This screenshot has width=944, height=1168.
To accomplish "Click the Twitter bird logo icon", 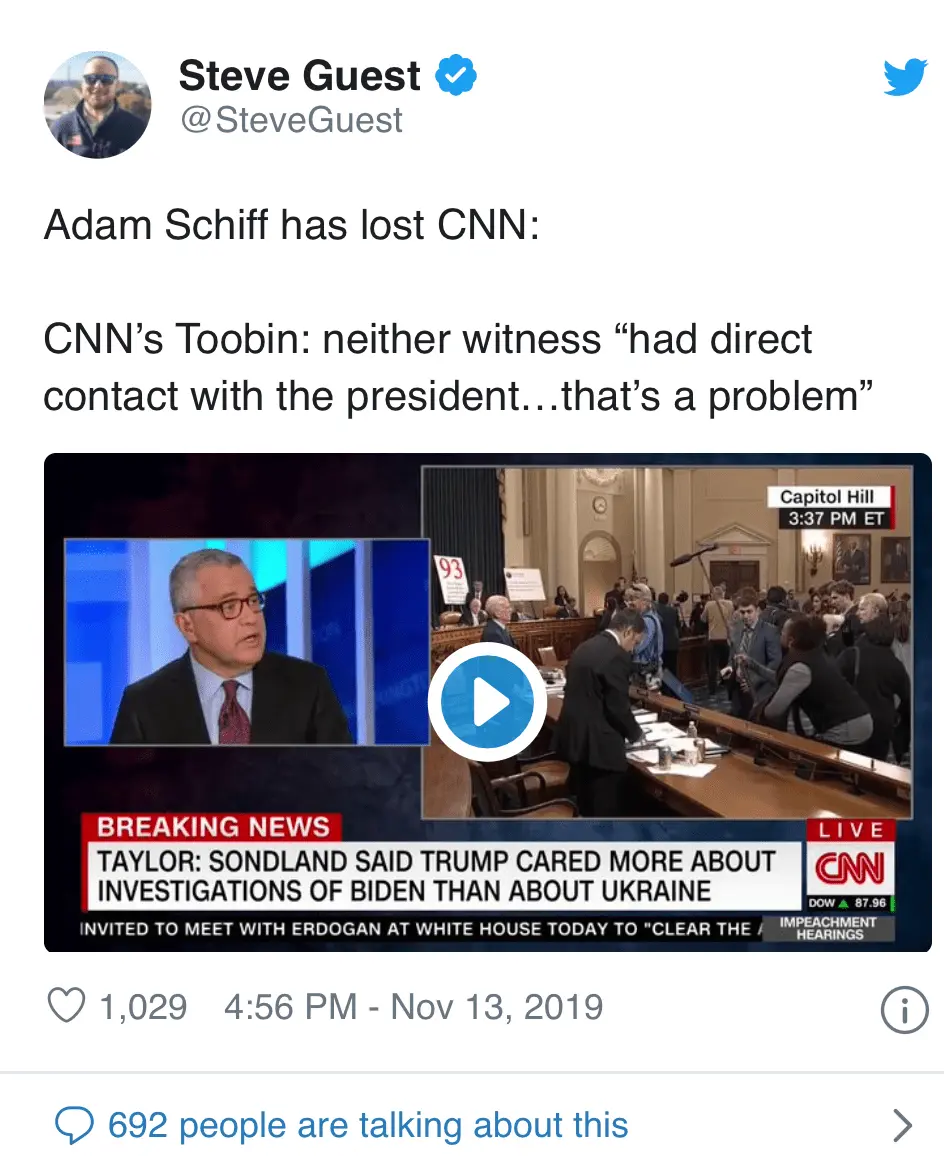I will pyautogui.click(x=904, y=77).
